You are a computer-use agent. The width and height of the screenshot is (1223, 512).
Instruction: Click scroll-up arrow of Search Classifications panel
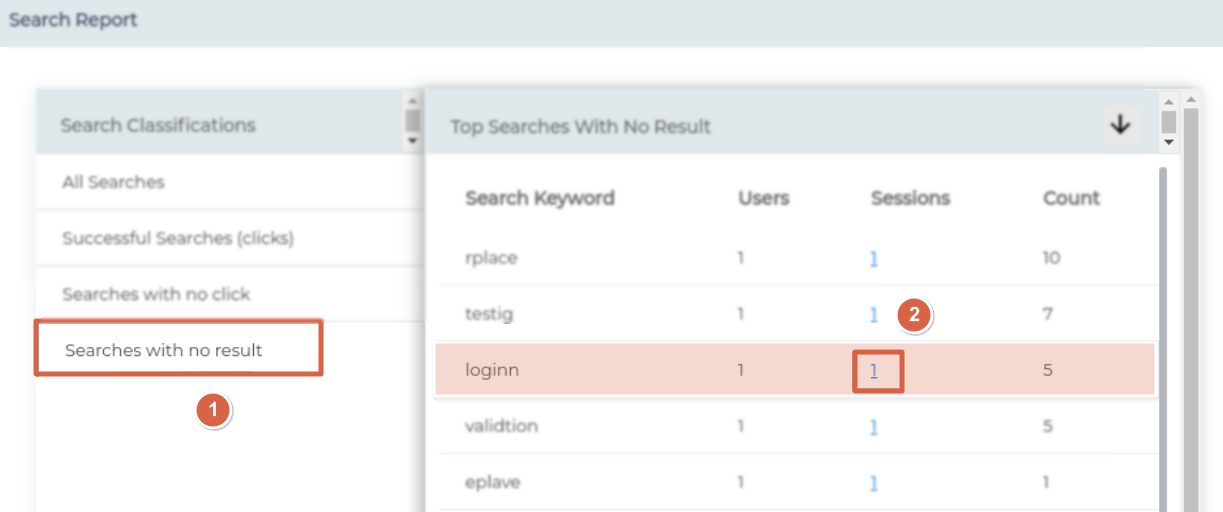click(x=412, y=101)
